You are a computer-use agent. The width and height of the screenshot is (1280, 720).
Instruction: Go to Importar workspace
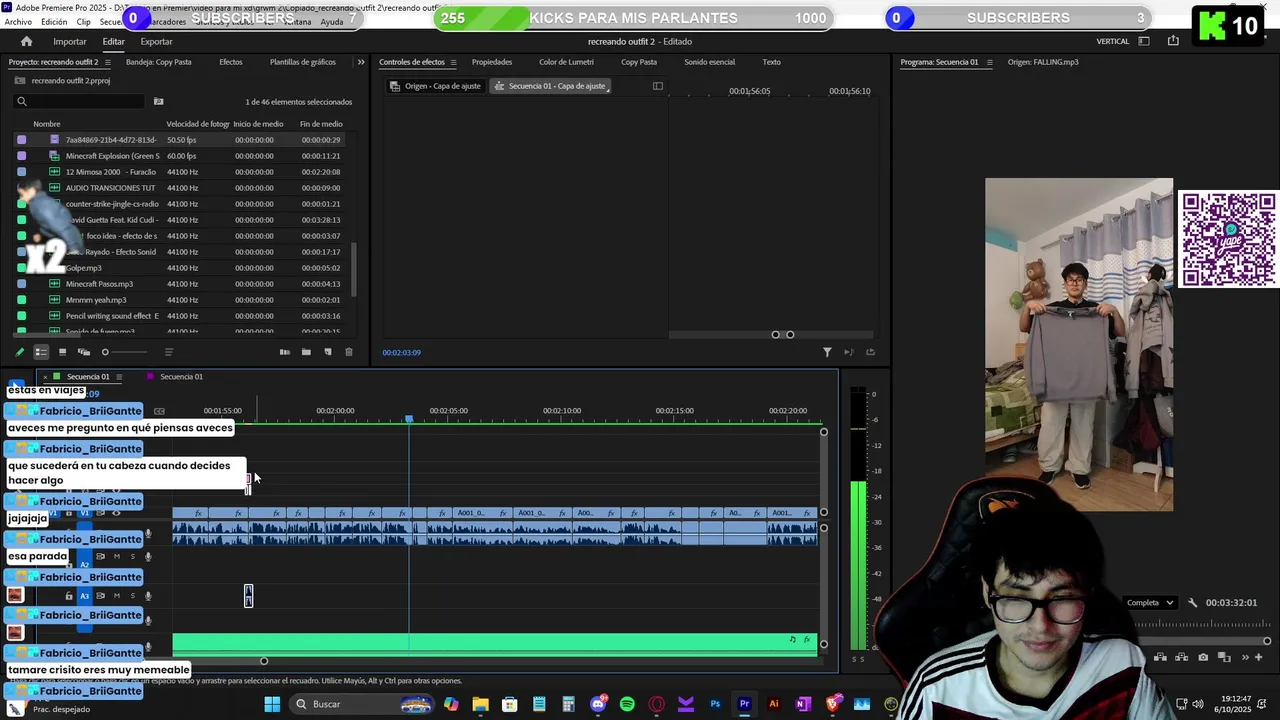coord(70,41)
